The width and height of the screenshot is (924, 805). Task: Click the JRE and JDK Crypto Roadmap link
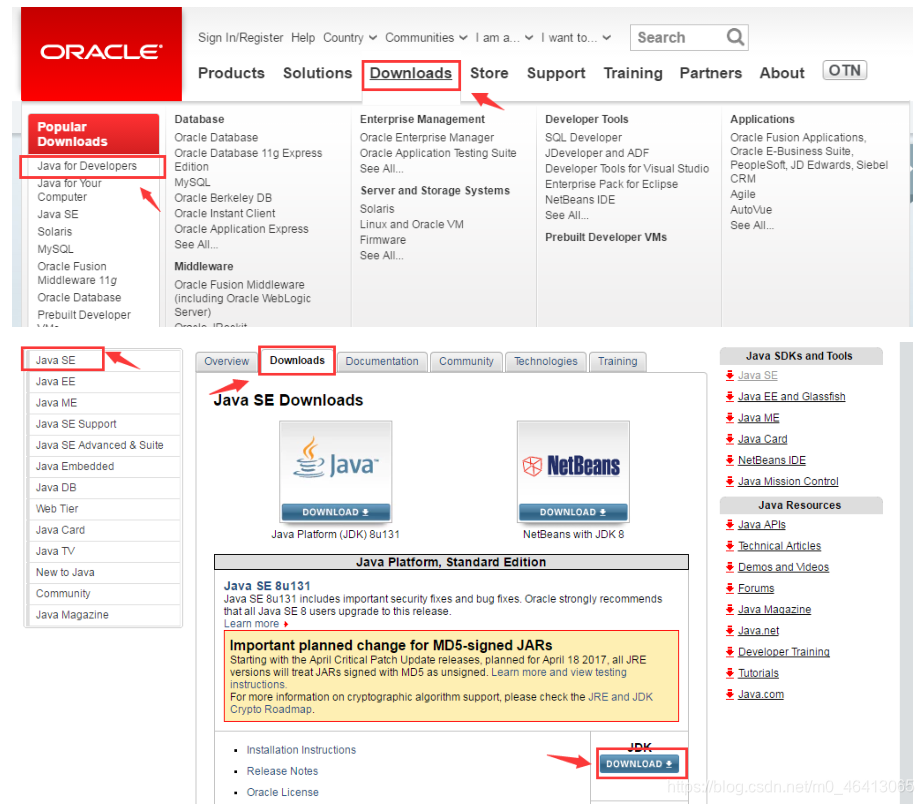(x=441, y=703)
